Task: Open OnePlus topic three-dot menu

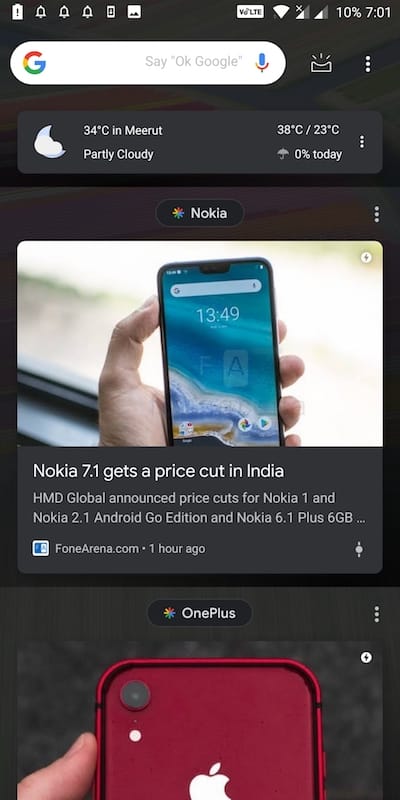Action: 377,614
